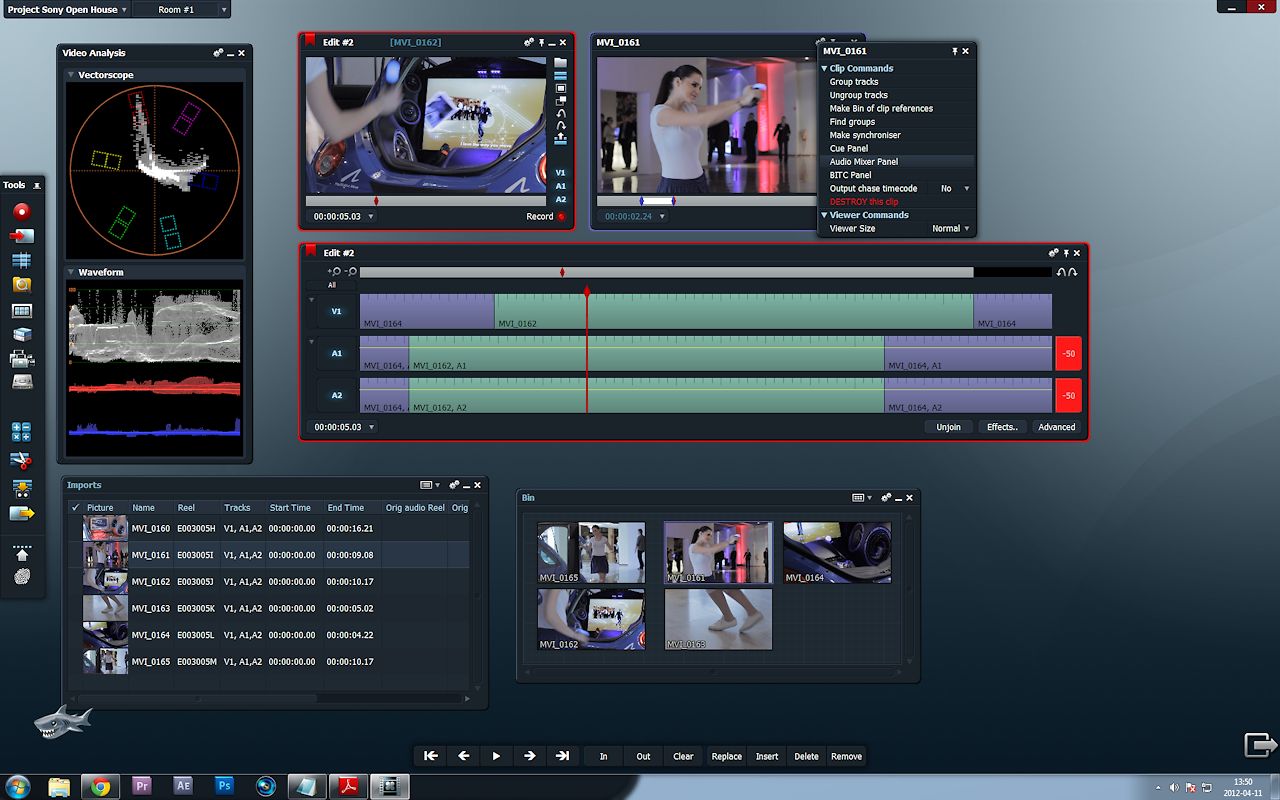1280x800 pixels.
Task: Toggle the A1 track button on timeline
Action: point(336,353)
